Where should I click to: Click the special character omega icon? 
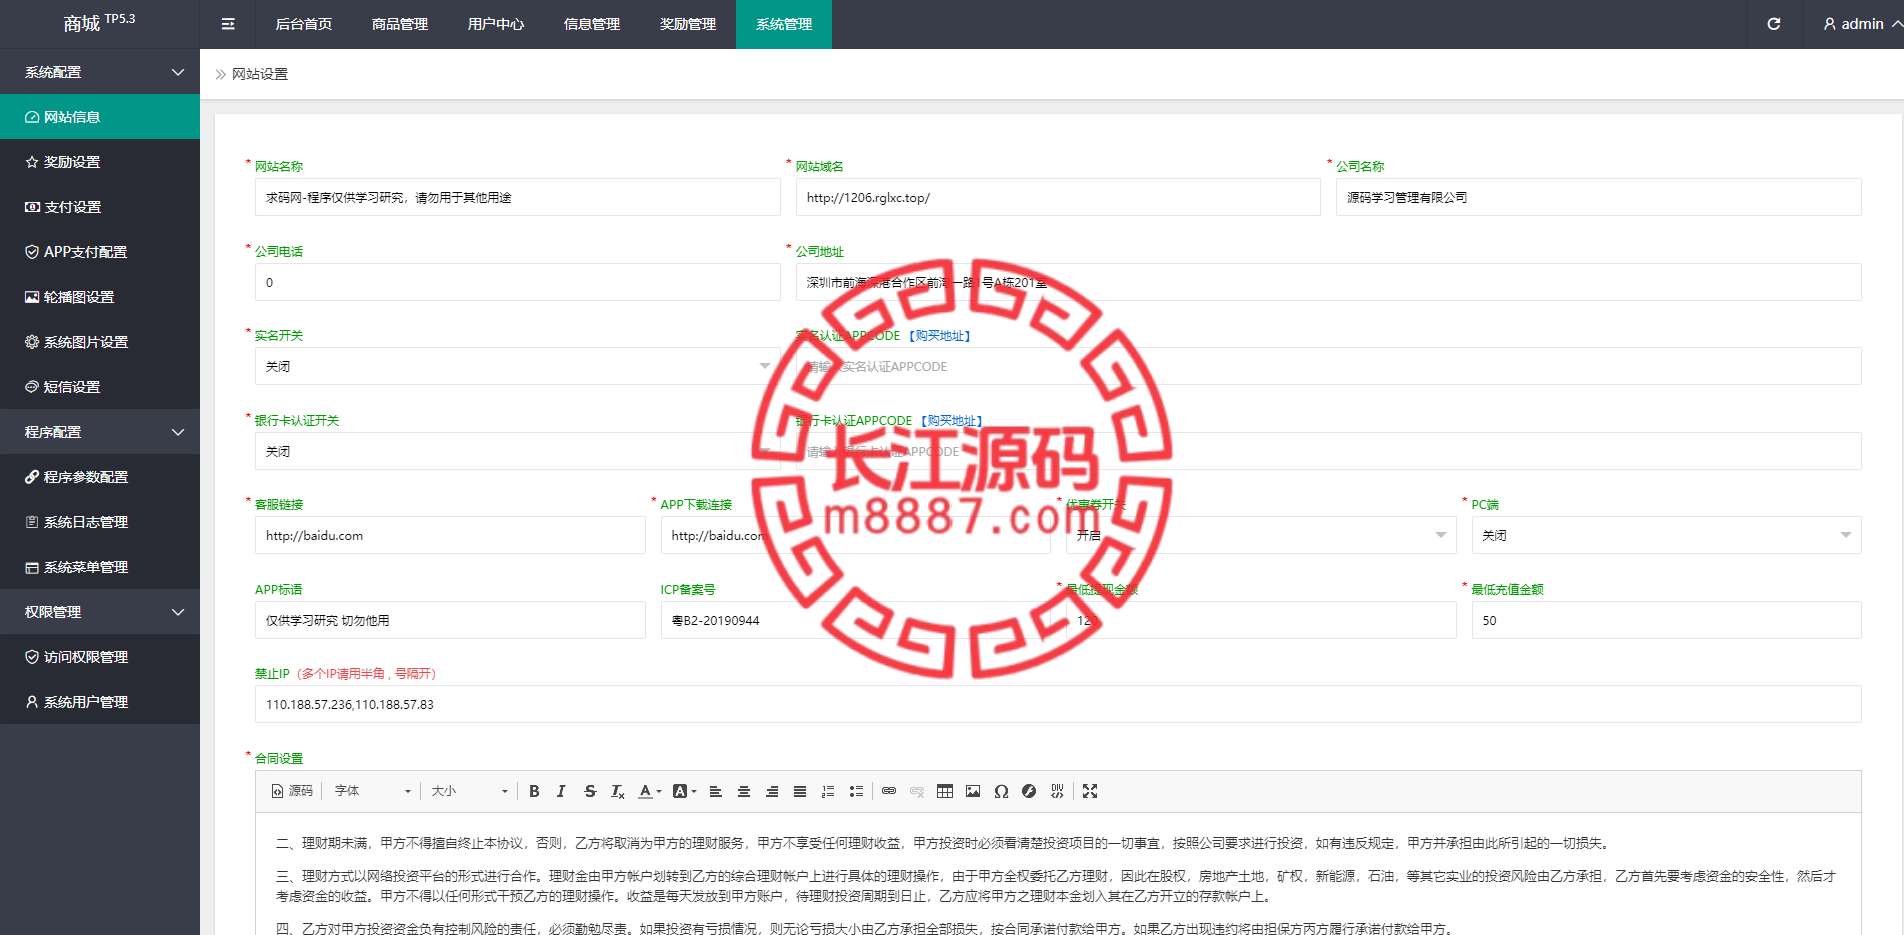[x=1001, y=791]
